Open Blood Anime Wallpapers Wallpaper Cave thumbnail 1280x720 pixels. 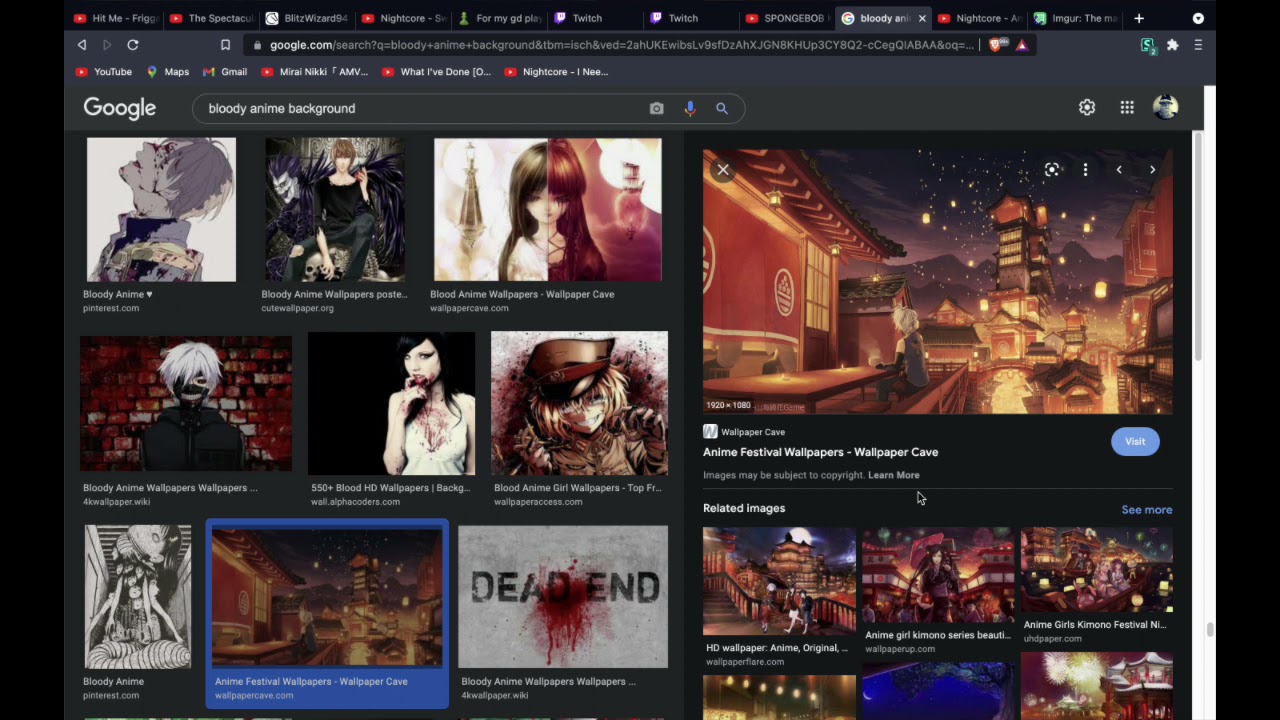point(547,210)
